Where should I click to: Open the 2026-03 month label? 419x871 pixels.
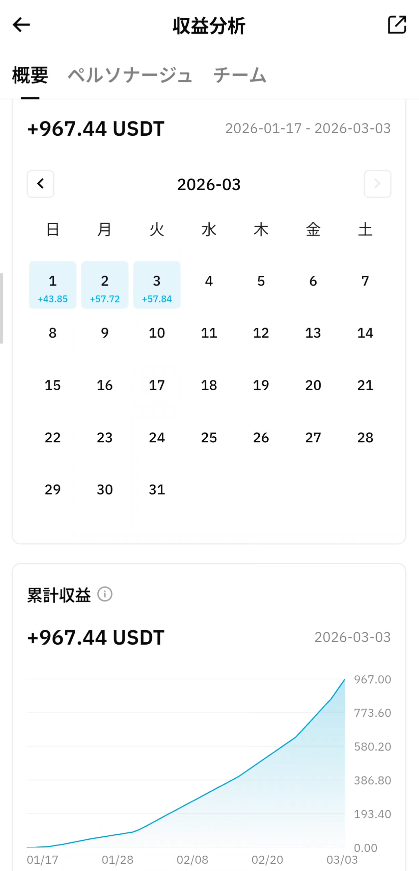[209, 184]
